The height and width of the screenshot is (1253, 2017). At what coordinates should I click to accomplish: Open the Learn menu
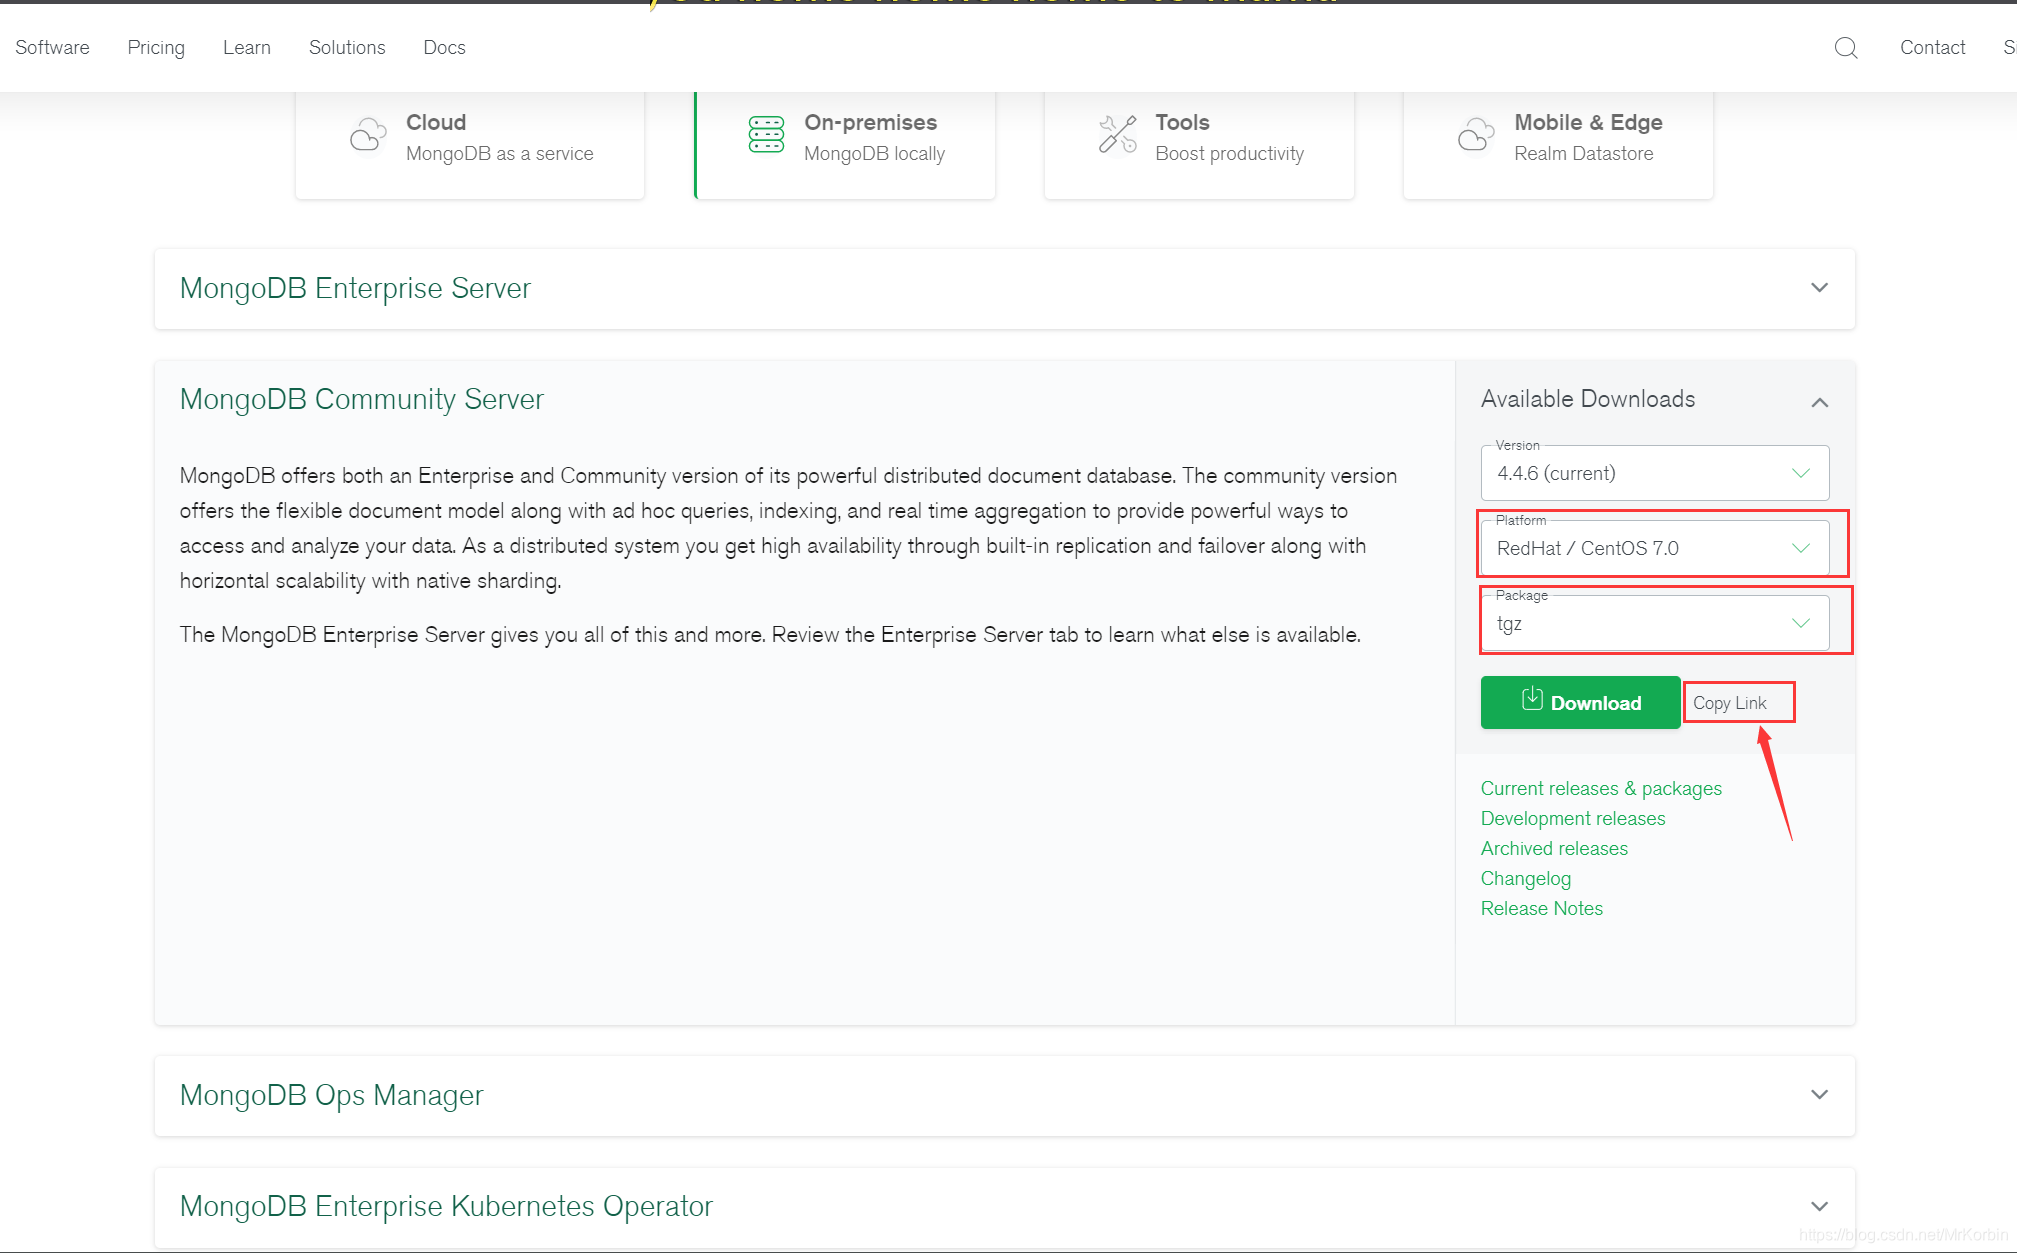(247, 47)
